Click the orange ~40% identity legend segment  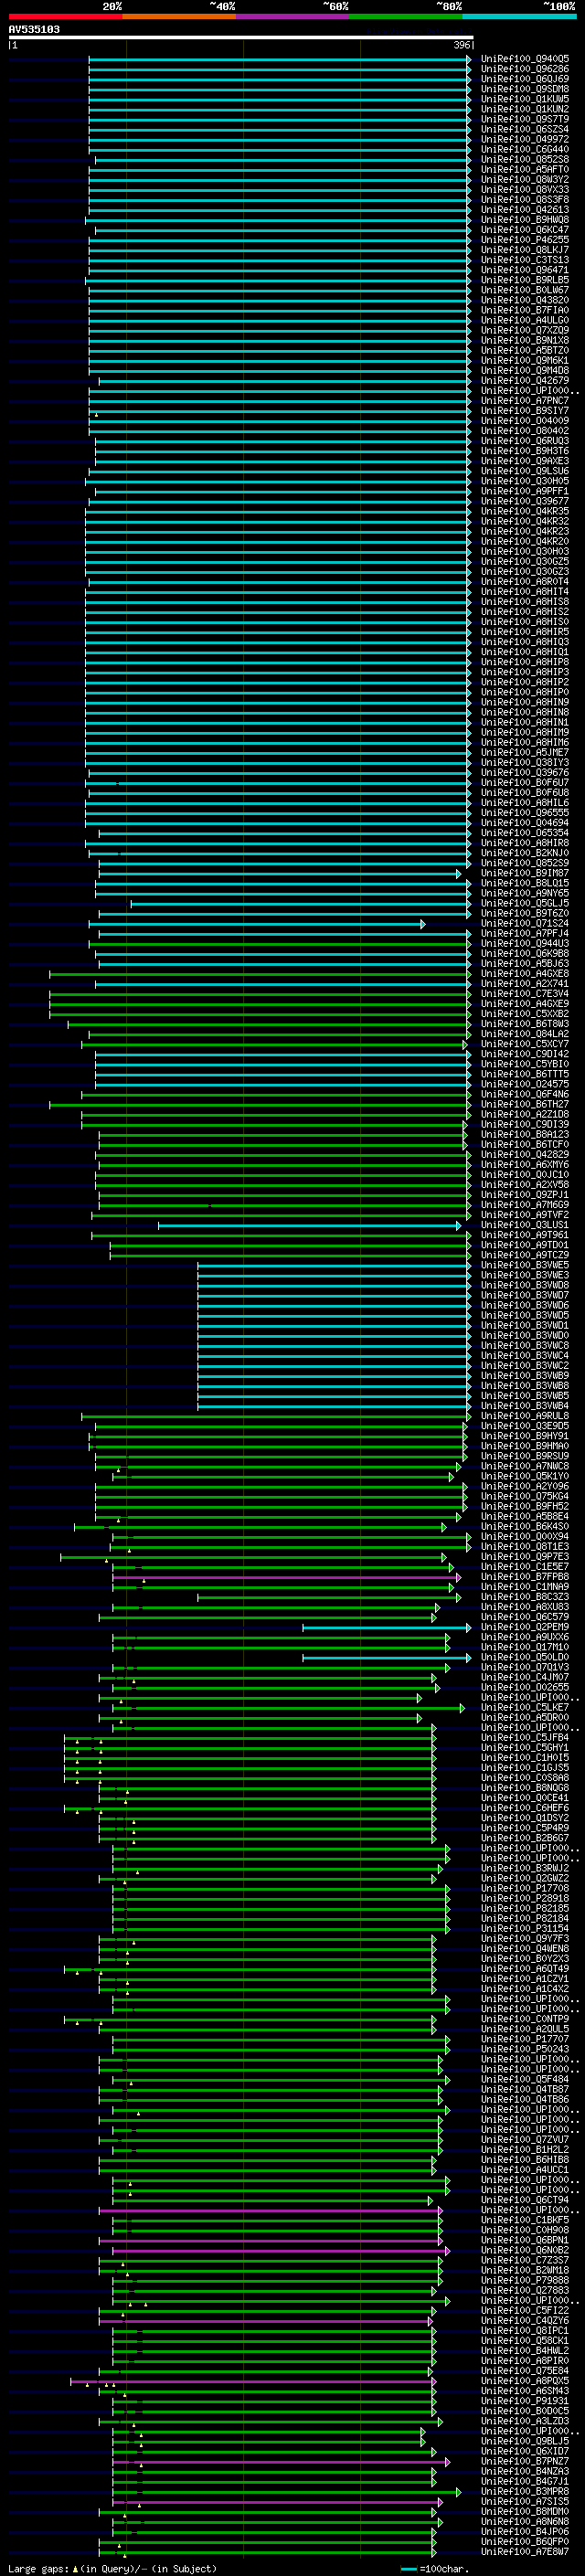click(179, 16)
